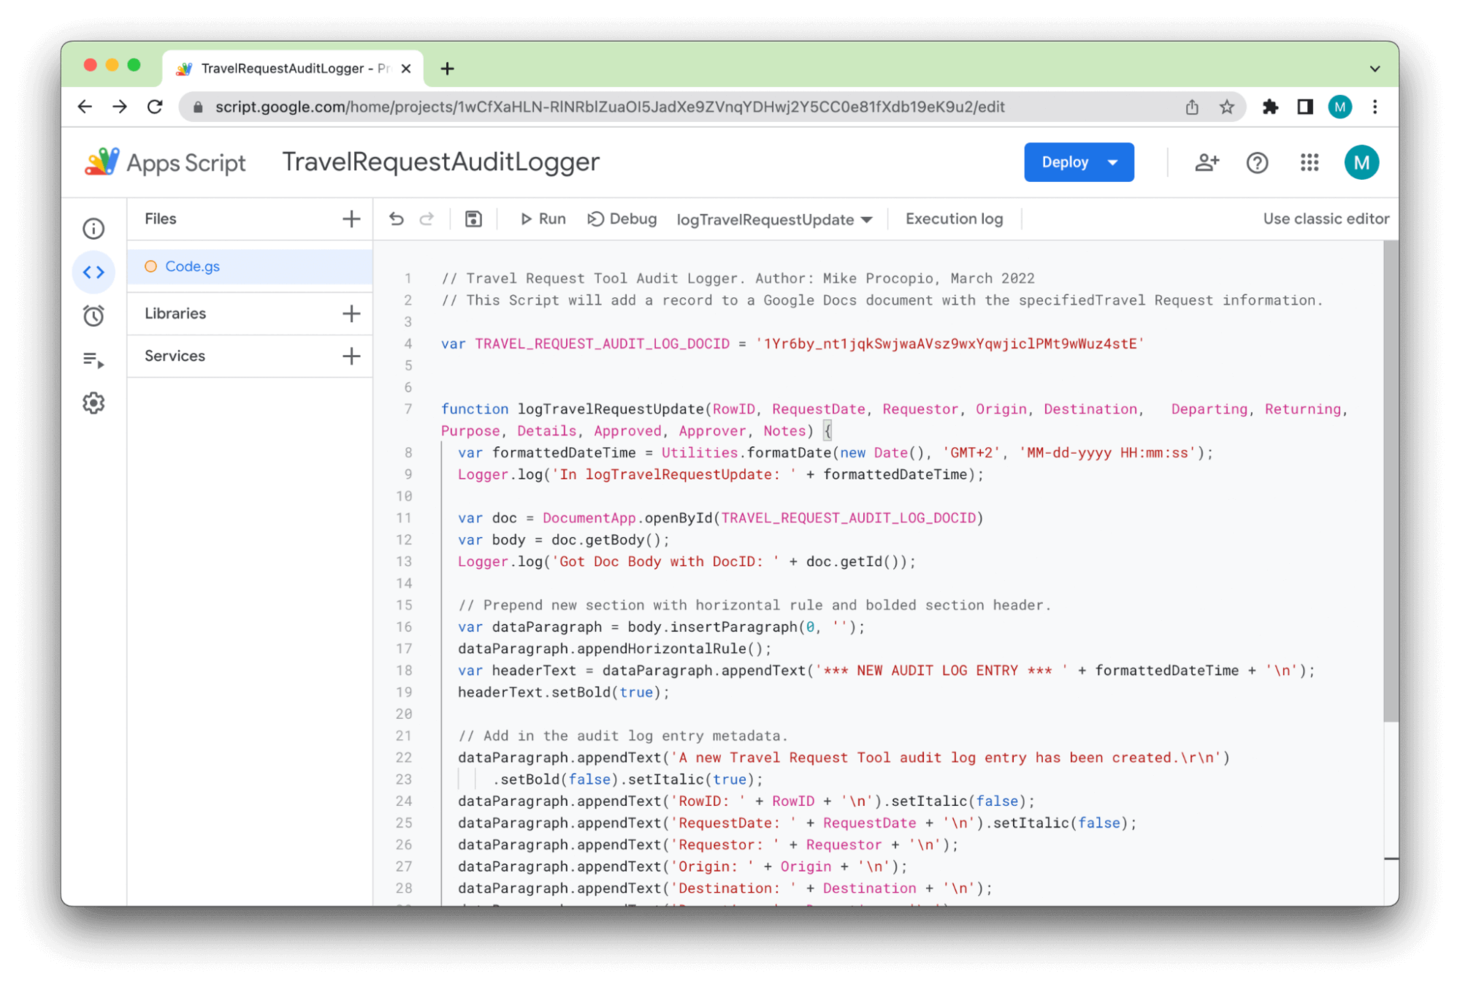Expand the Deploy dropdown arrow
1460x987 pixels.
[x=1110, y=161]
